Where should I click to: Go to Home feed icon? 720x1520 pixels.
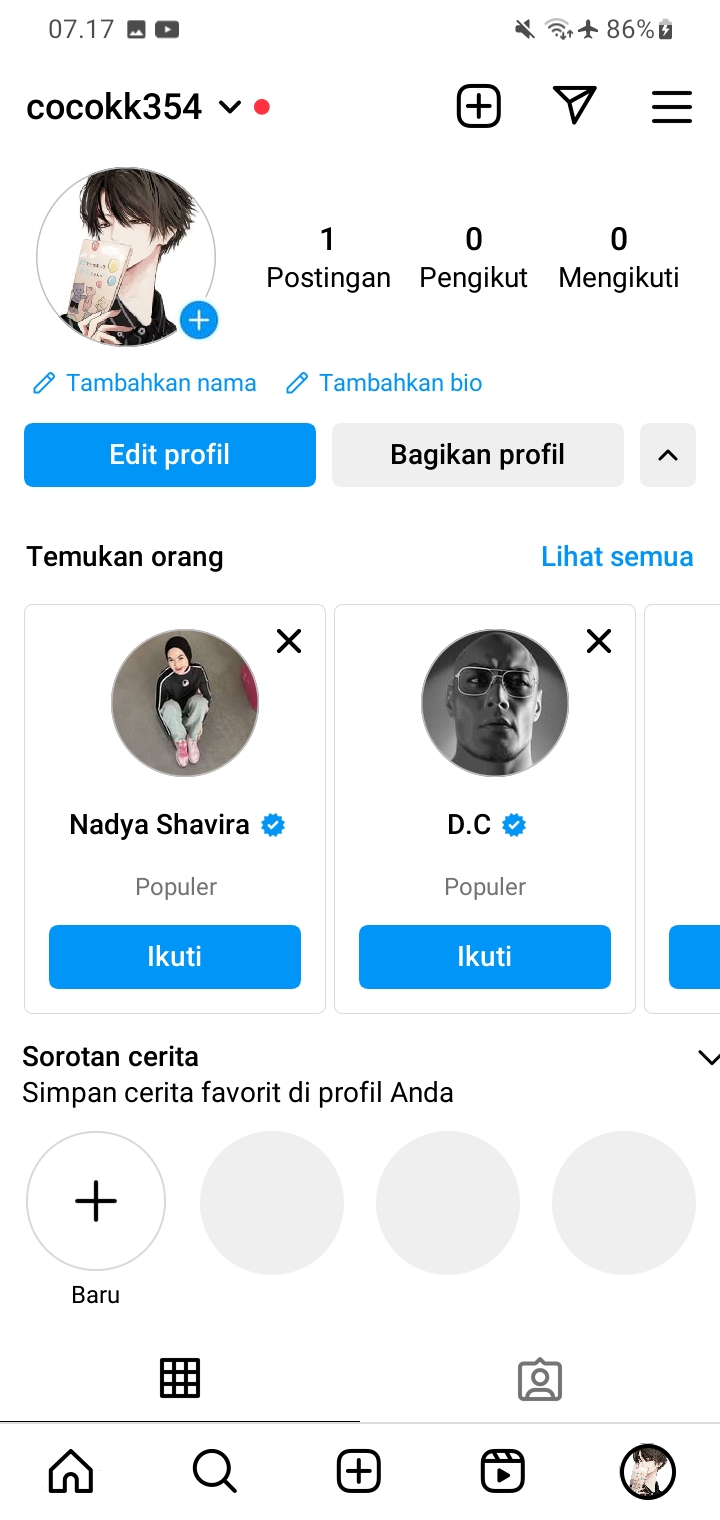71,1471
